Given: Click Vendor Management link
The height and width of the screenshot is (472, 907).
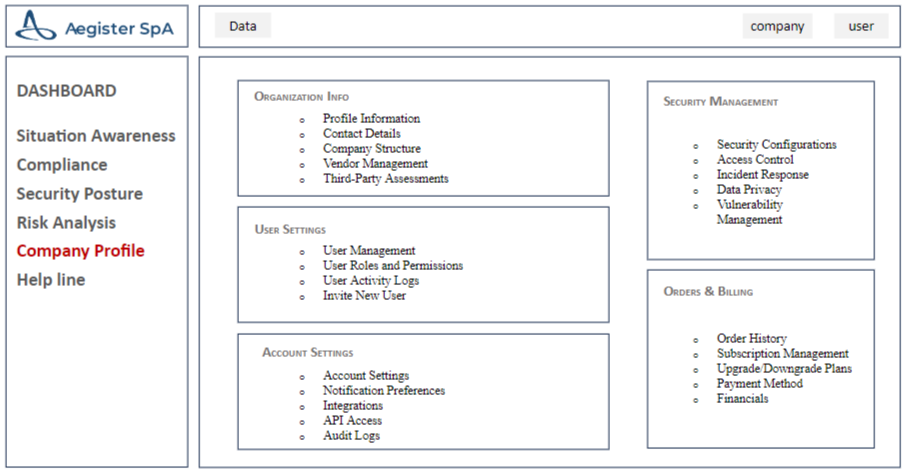Looking at the screenshot, I should pyautogui.click(x=375, y=164).
